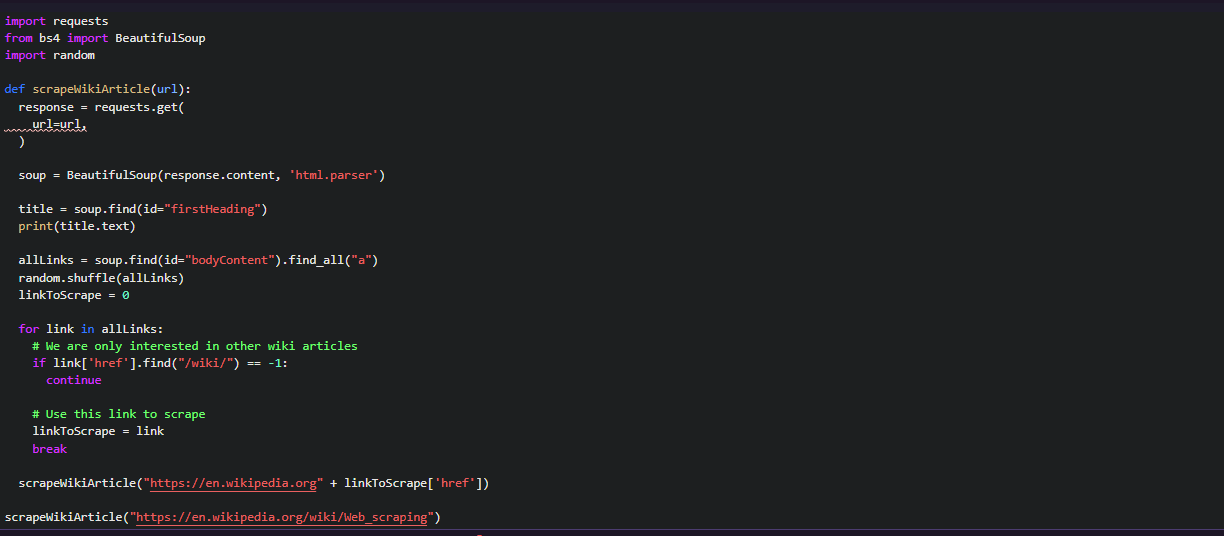This screenshot has height=536, width=1224.
Task: Open the "https://en.wikipedia.org/wiki/Web_scraping" link
Action: [281, 517]
